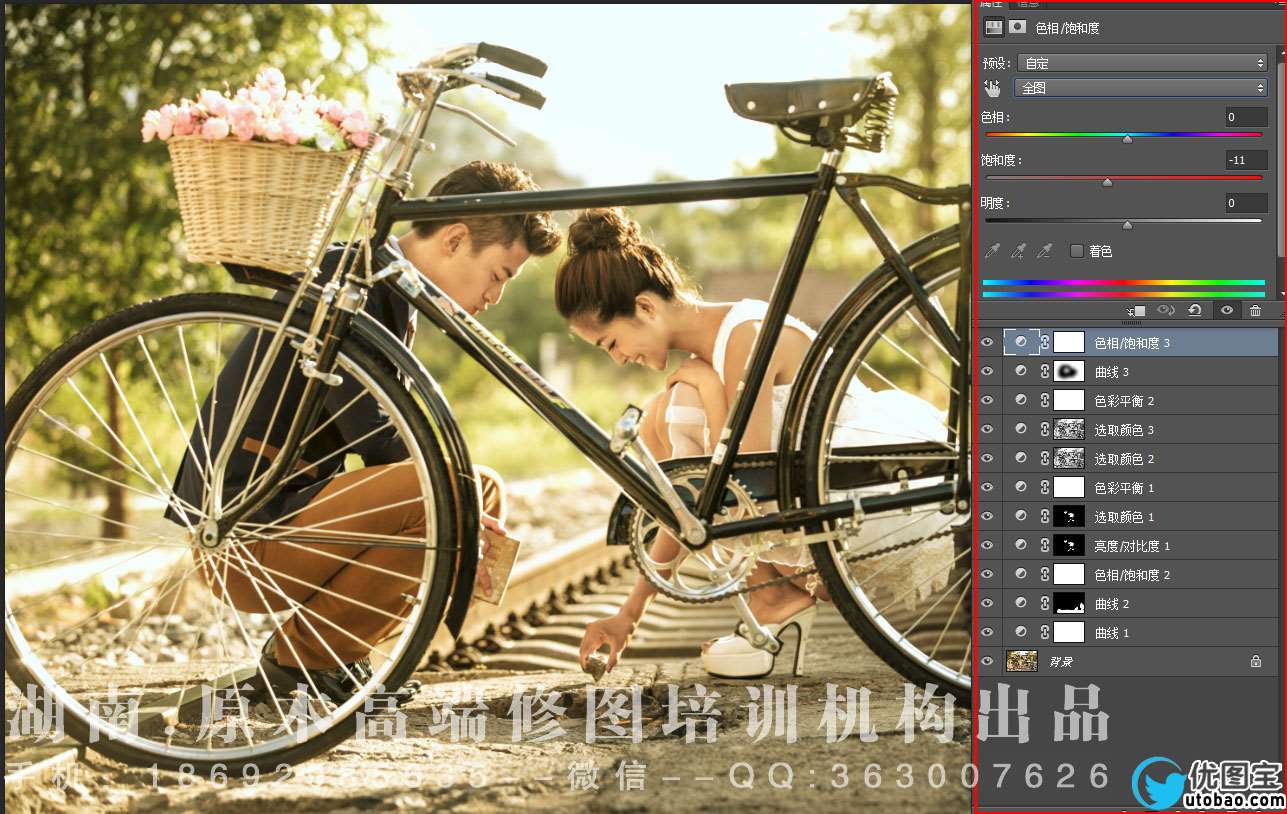Image resolution: width=1287 pixels, height=814 pixels.
Task: Hide the 色相/饱和度 3 layer
Action: click(988, 342)
